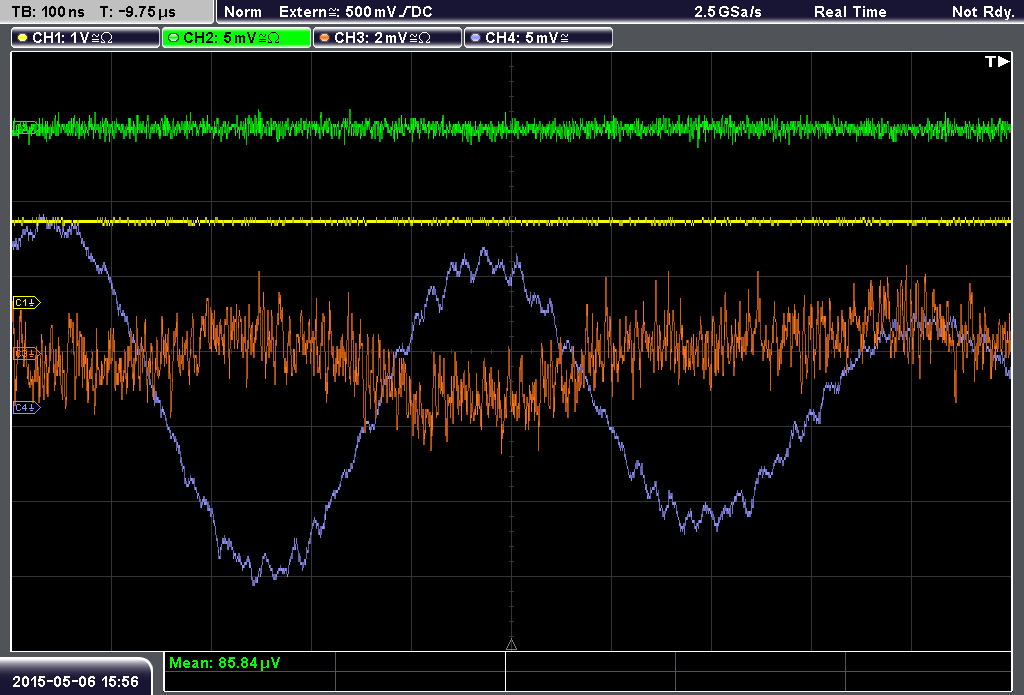The width and height of the screenshot is (1024, 695).
Task: Click the Extern 500 mV DC trigger source
Action: (356, 12)
